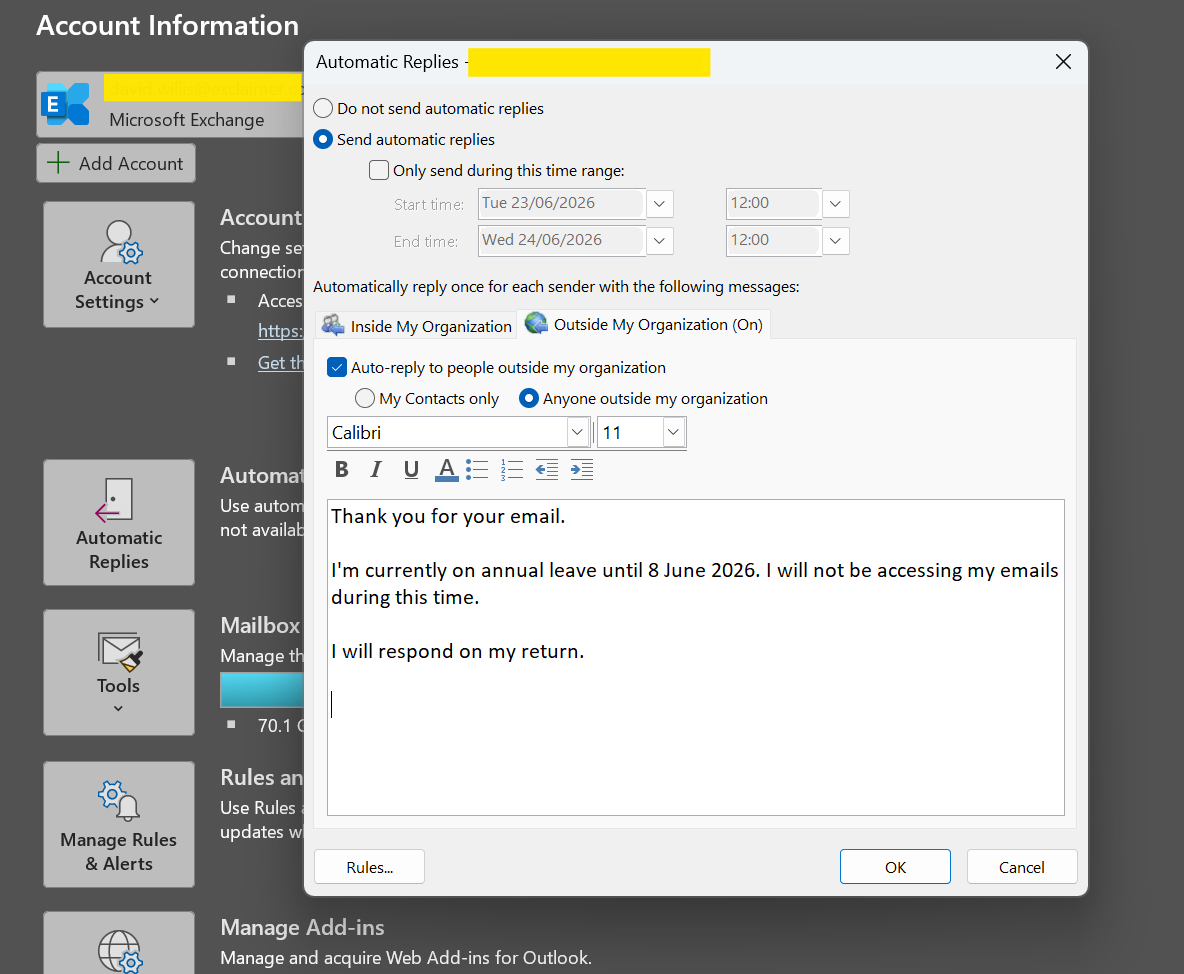This screenshot has width=1184, height=974.
Task: Choose My Contacts only
Action: click(x=365, y=398)
